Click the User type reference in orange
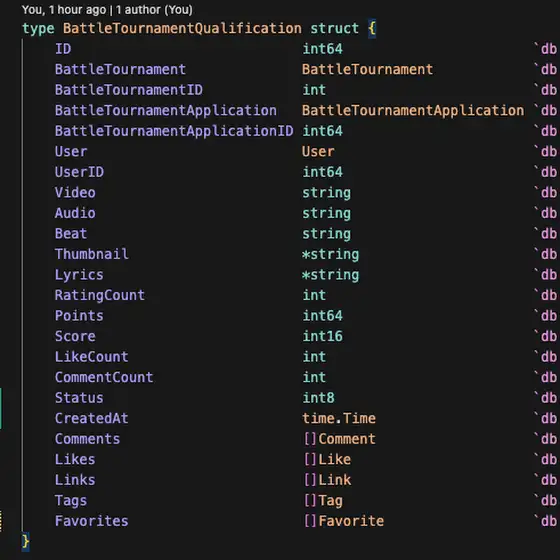The height and width of the screenshot is (560, 560). [318, 151]
